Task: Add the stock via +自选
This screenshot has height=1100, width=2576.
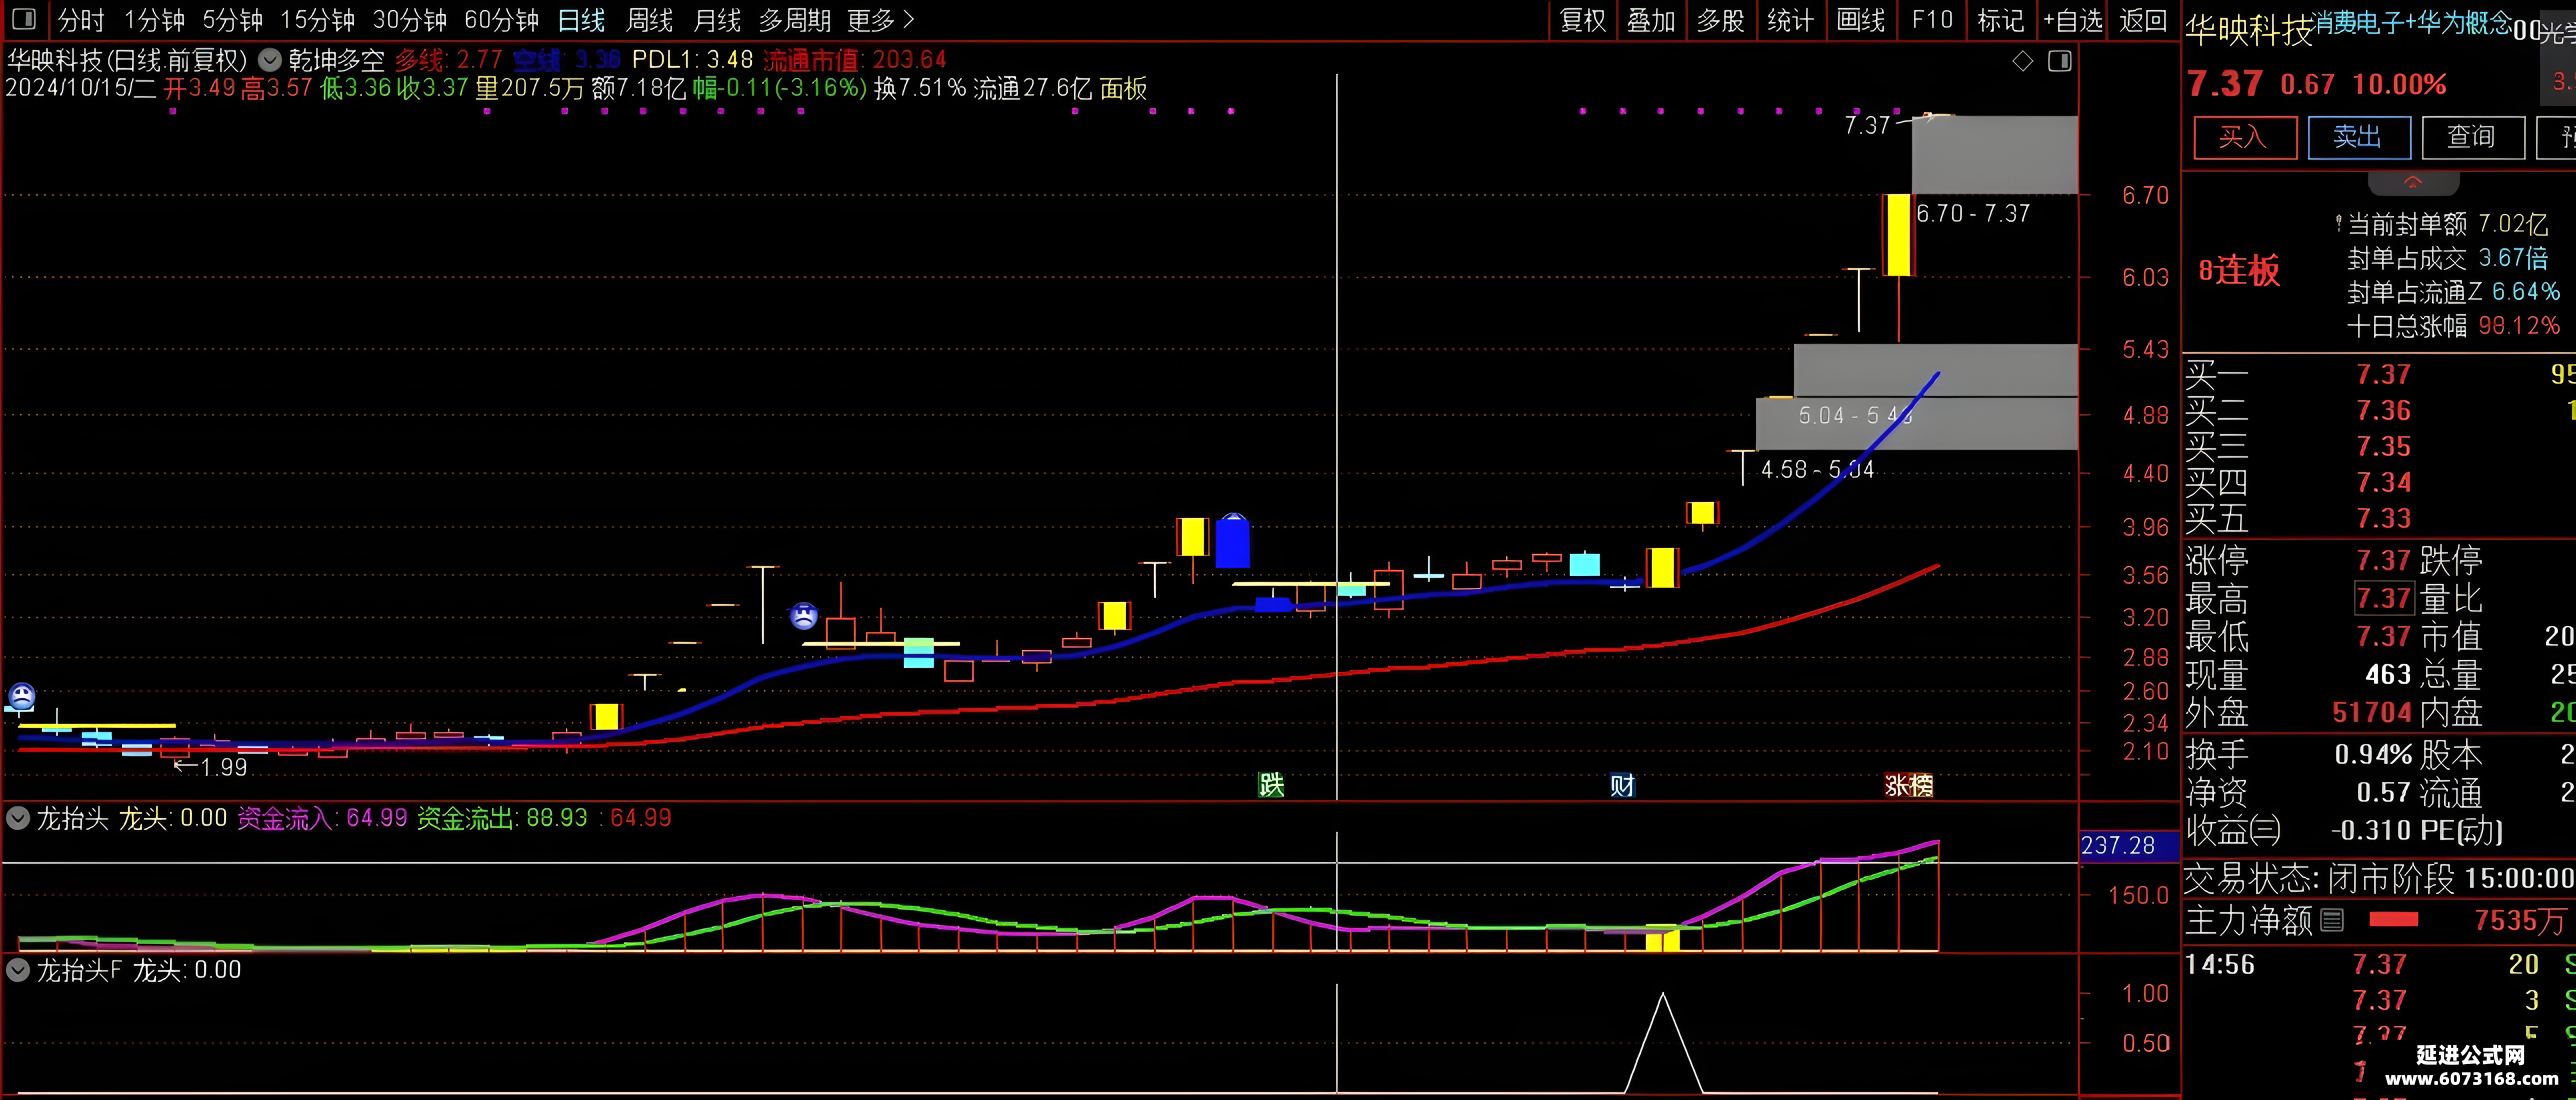Action: click(x=2074, y=20)
